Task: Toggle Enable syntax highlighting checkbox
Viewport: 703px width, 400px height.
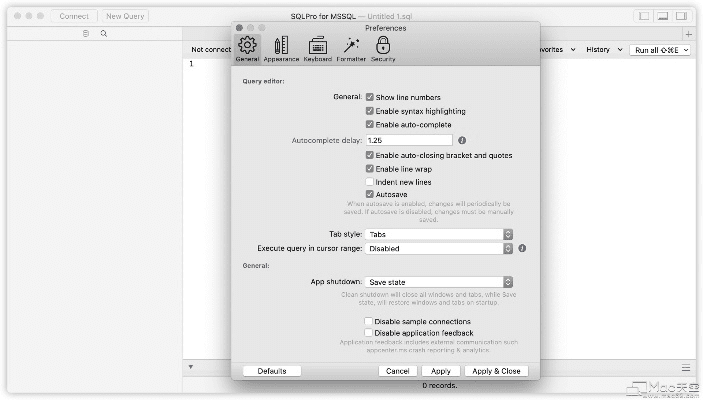Action: [369, 111]
